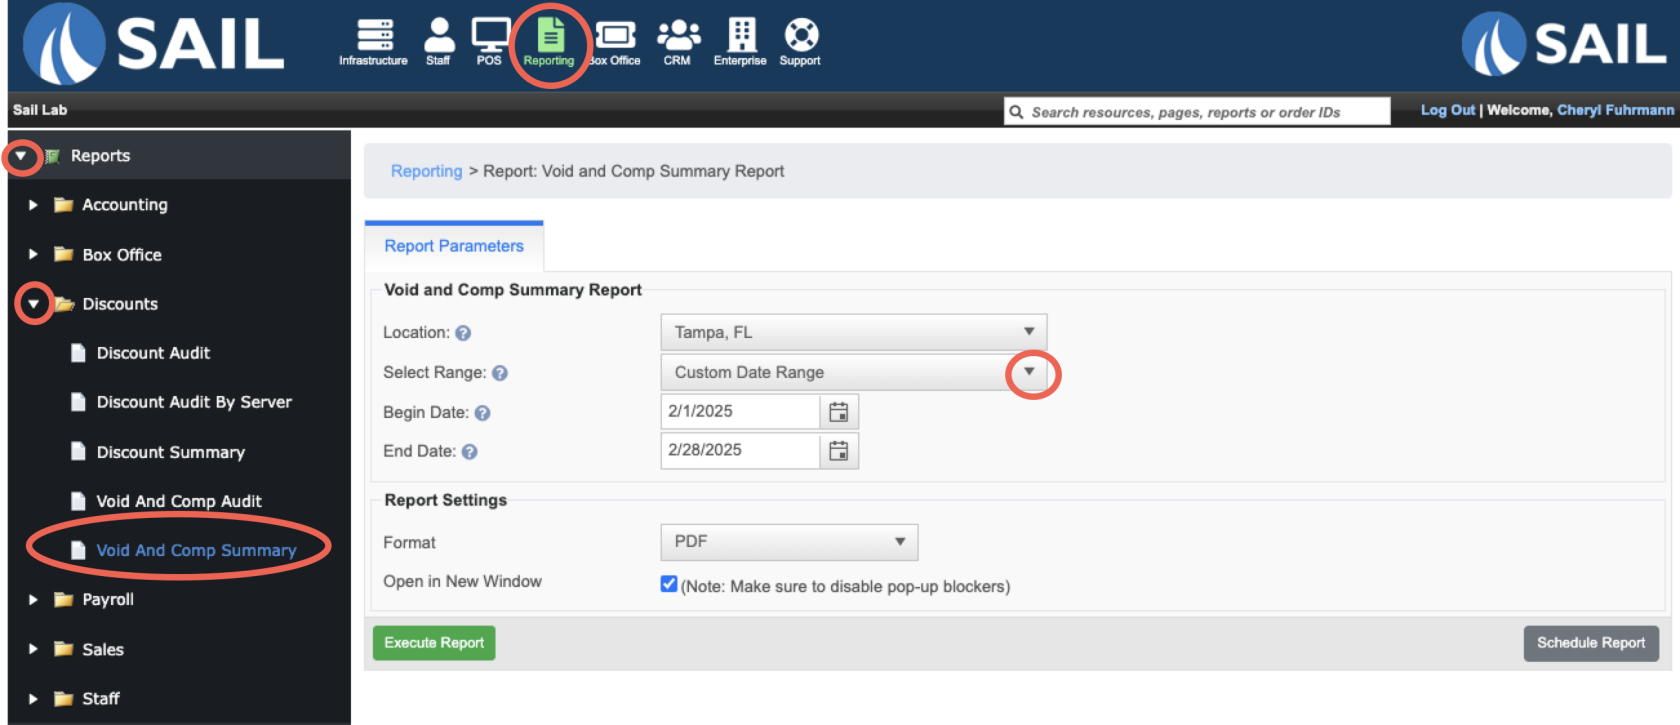Click the Discount Audit document icon

pos(78,352)
